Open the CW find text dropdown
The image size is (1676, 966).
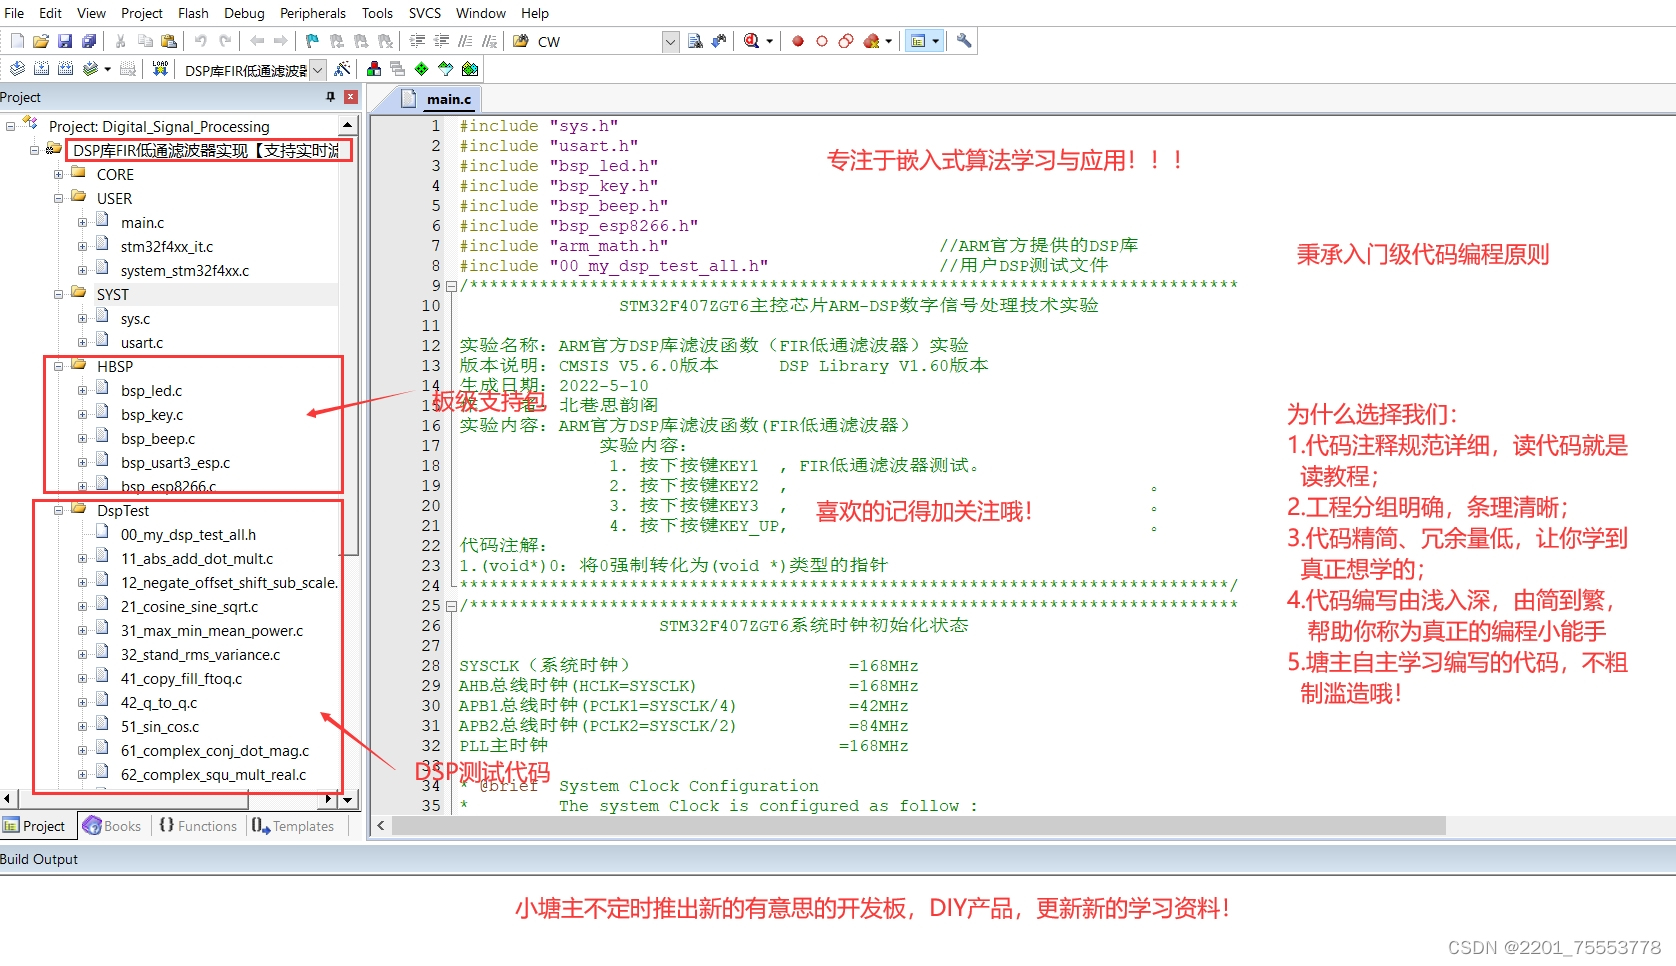point(670,42)
